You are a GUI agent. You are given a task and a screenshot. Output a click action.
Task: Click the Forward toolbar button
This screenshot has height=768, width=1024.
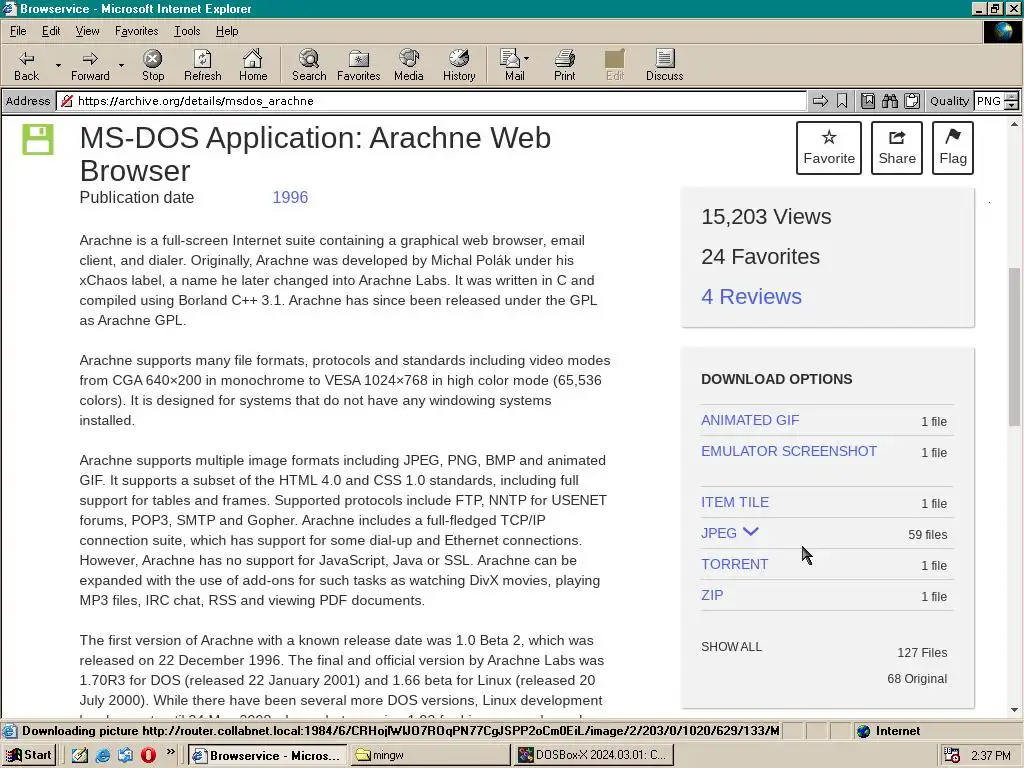90,65
